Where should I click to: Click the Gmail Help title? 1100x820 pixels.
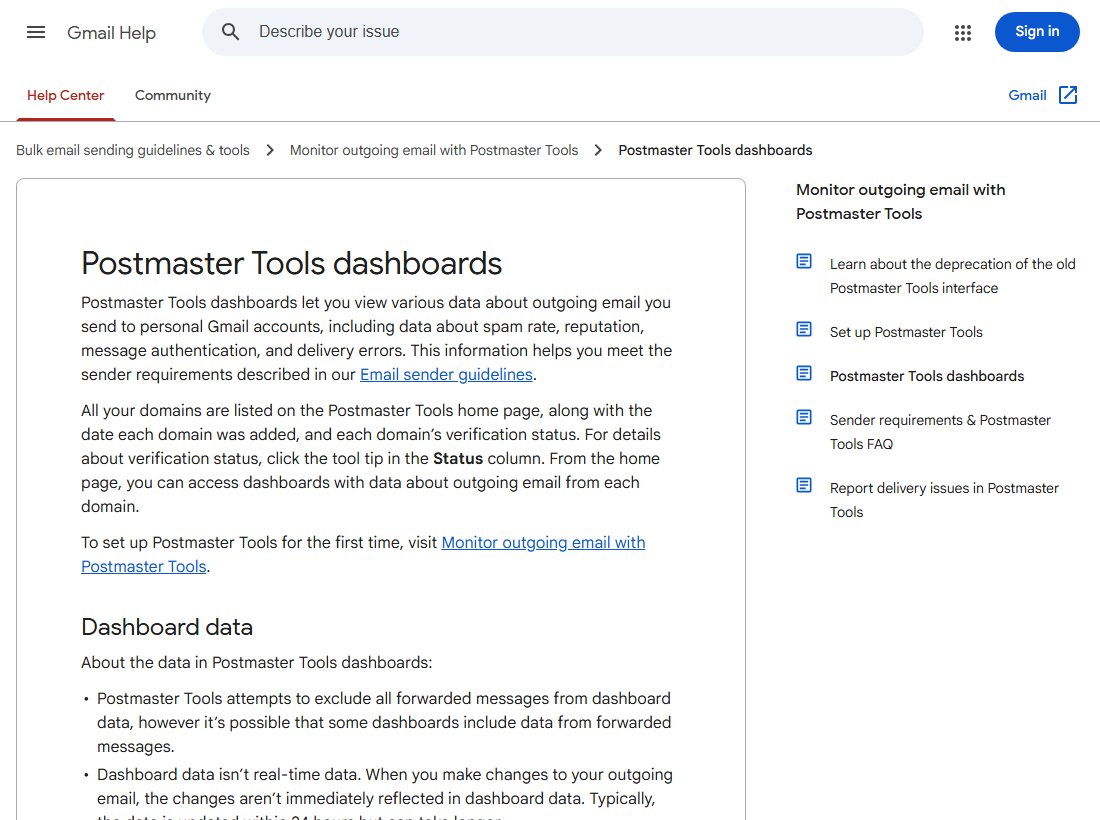click(x=112, y=32)
